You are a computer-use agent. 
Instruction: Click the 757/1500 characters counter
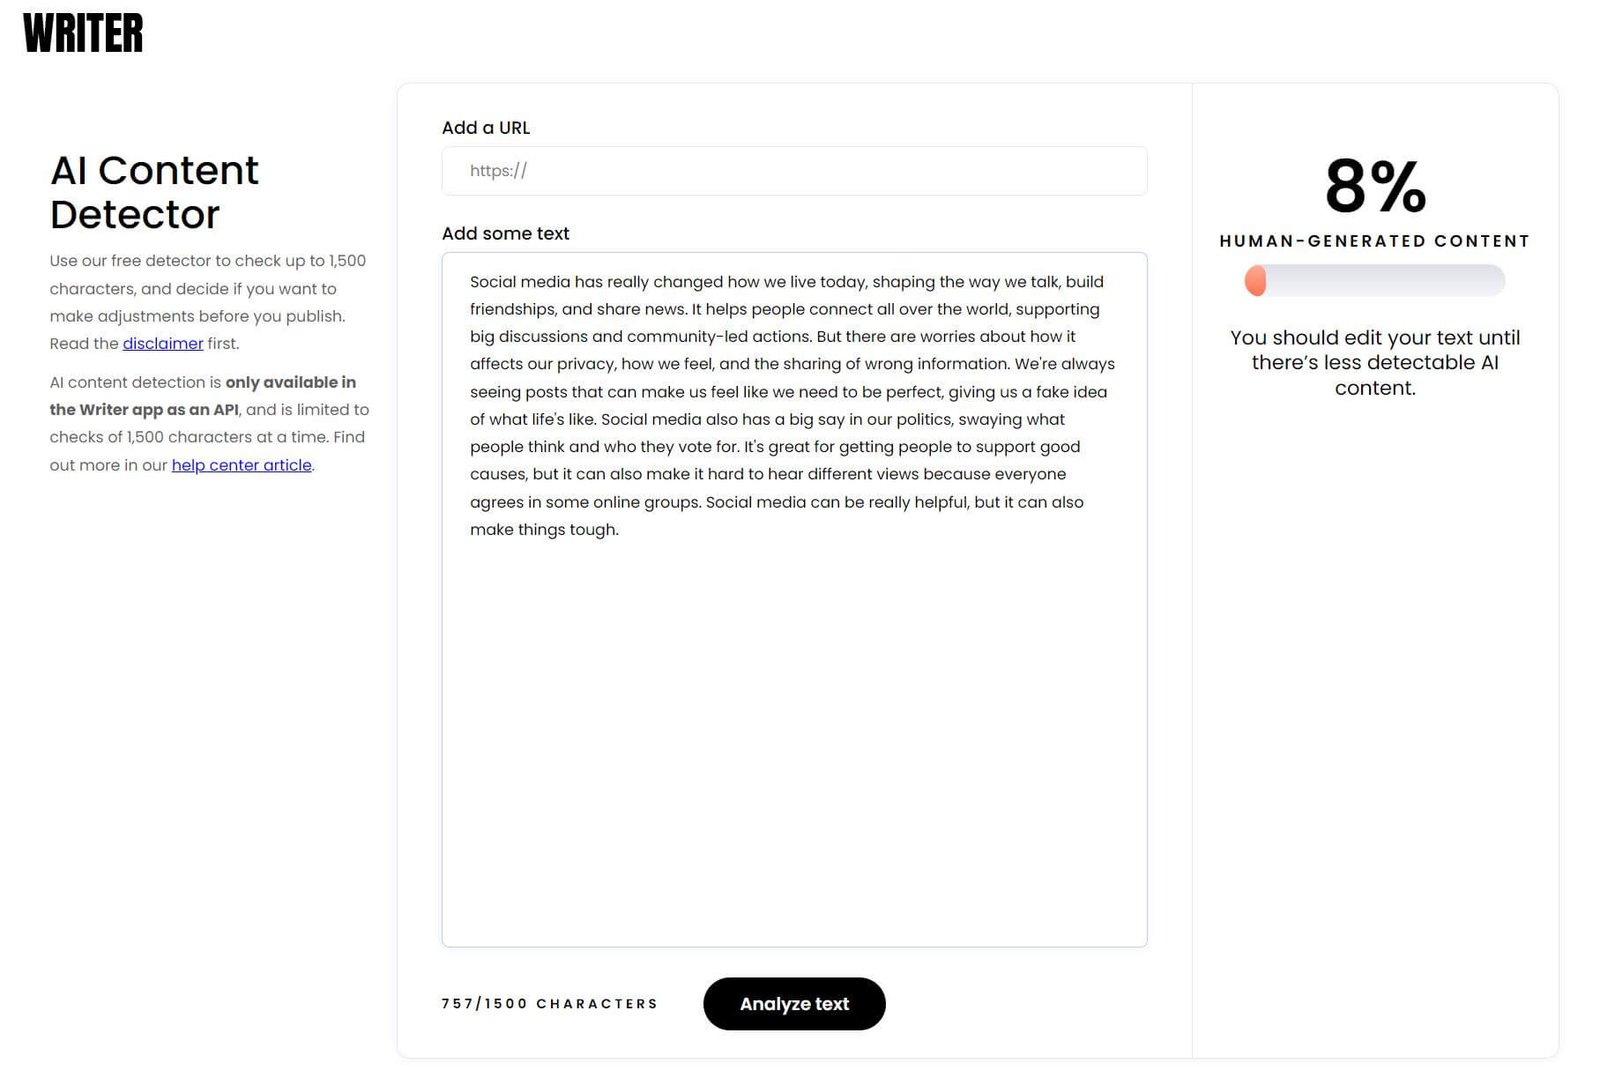tap(549, 1004)
